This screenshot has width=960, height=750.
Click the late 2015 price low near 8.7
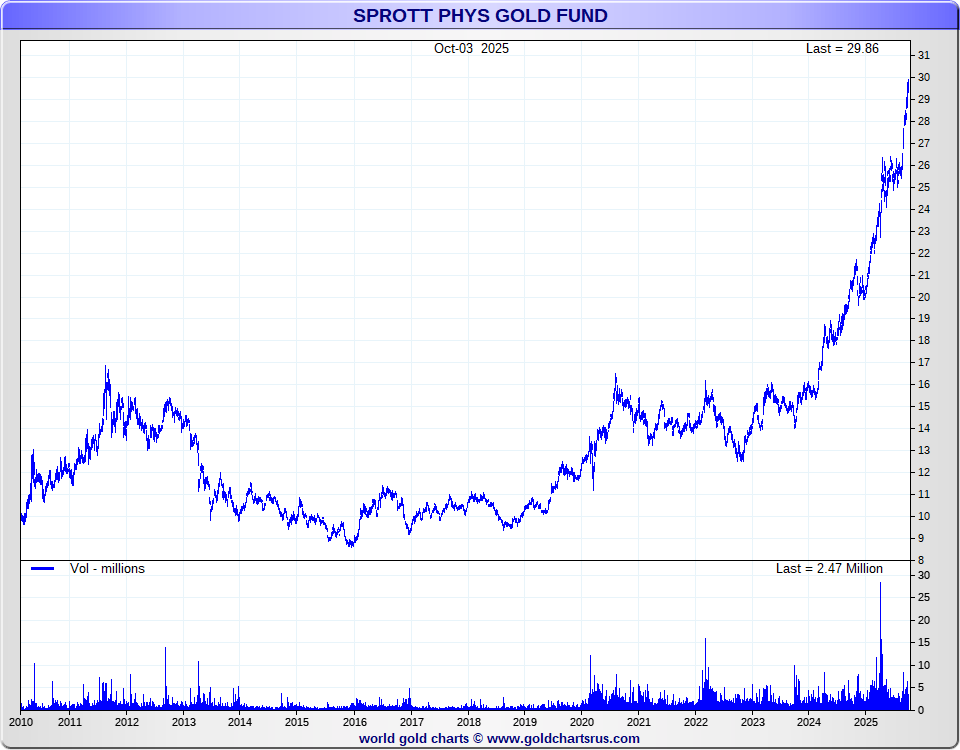(351, 544)
